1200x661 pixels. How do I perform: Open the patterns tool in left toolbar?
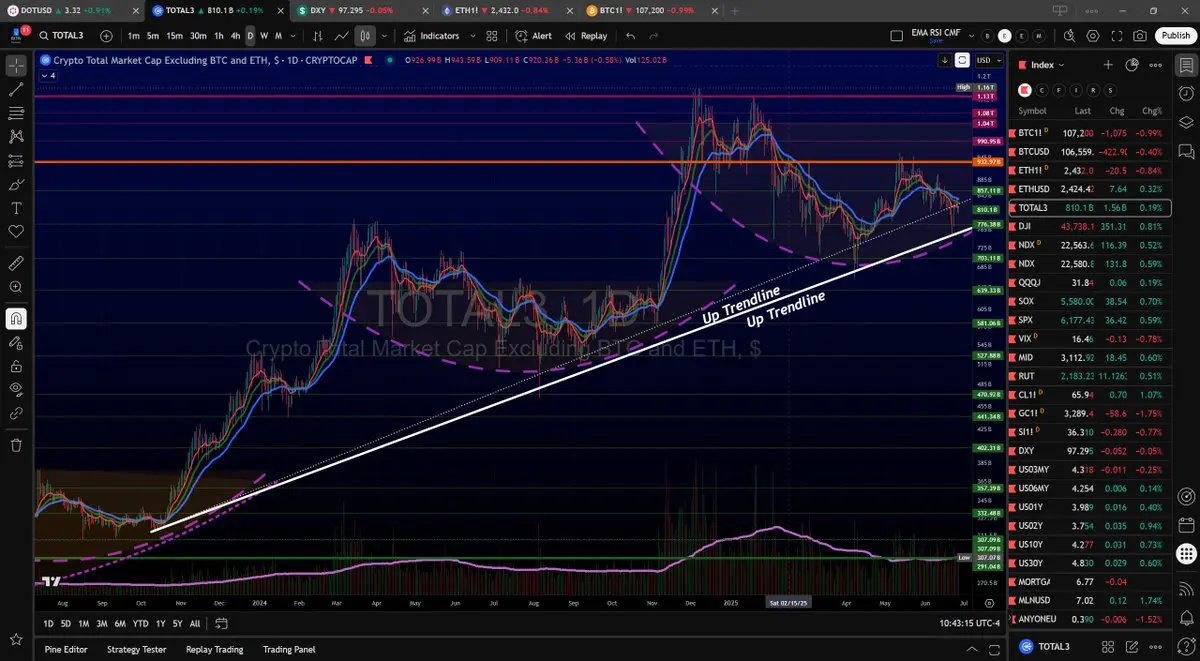coord(16,137)
